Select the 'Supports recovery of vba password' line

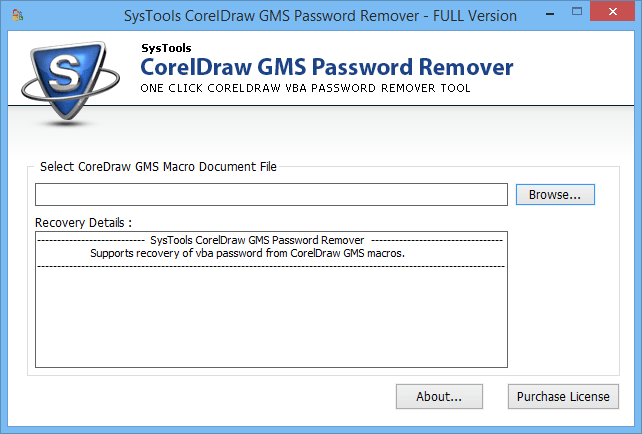[x=247, y=253]
